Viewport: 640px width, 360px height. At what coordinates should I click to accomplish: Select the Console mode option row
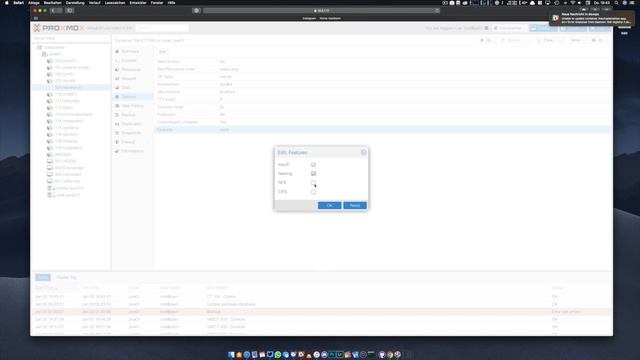(x=383, y=107)
